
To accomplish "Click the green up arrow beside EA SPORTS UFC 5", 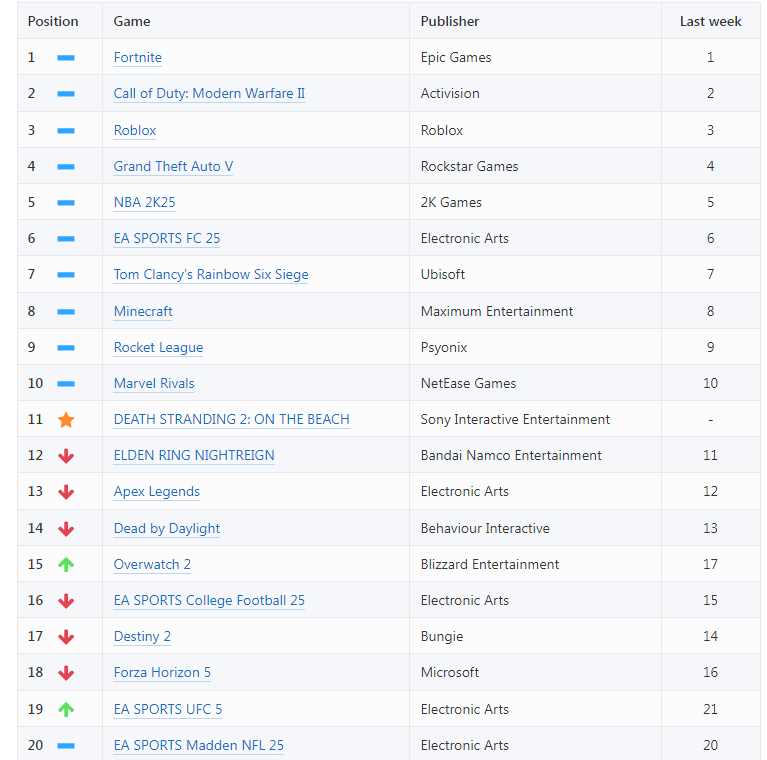I will point(66,709).
